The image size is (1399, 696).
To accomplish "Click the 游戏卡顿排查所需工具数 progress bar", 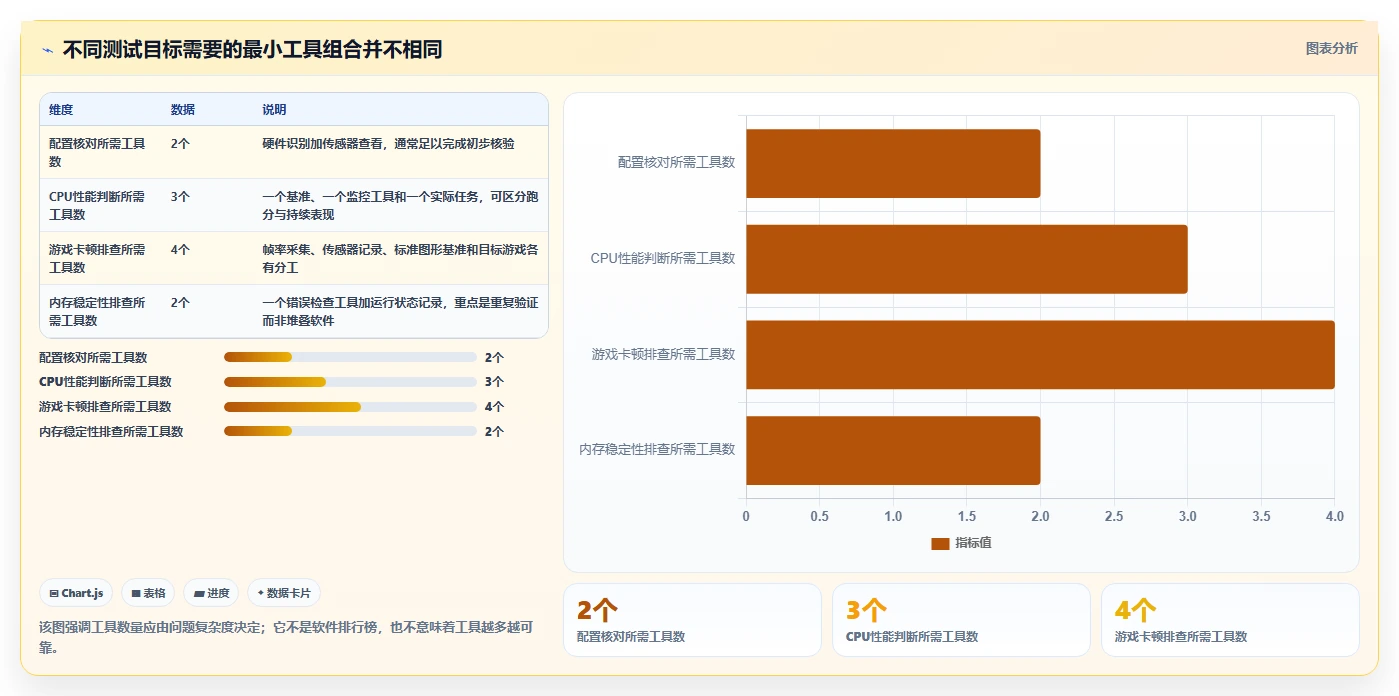I will click(350, 407).
